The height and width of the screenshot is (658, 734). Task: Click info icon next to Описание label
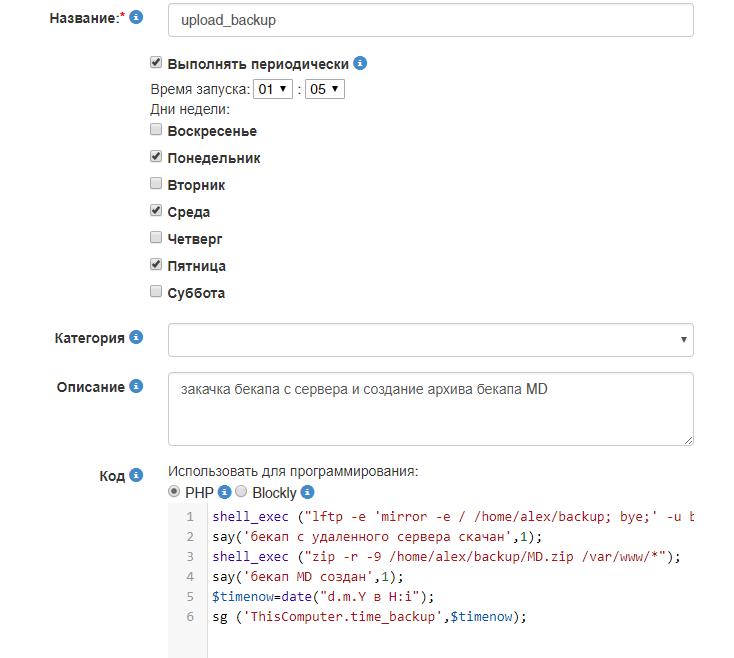(x=136, y=386)
